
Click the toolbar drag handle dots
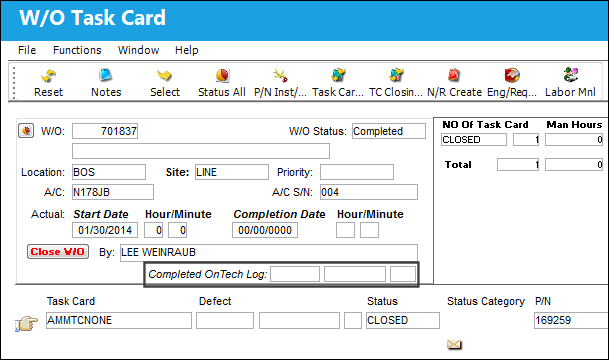(14, 82)
